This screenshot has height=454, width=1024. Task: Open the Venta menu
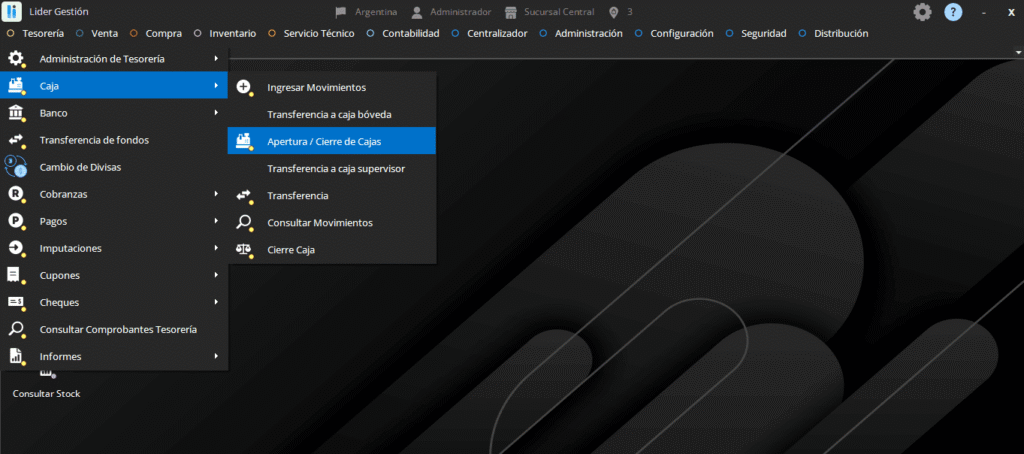[x=104, y=33]
